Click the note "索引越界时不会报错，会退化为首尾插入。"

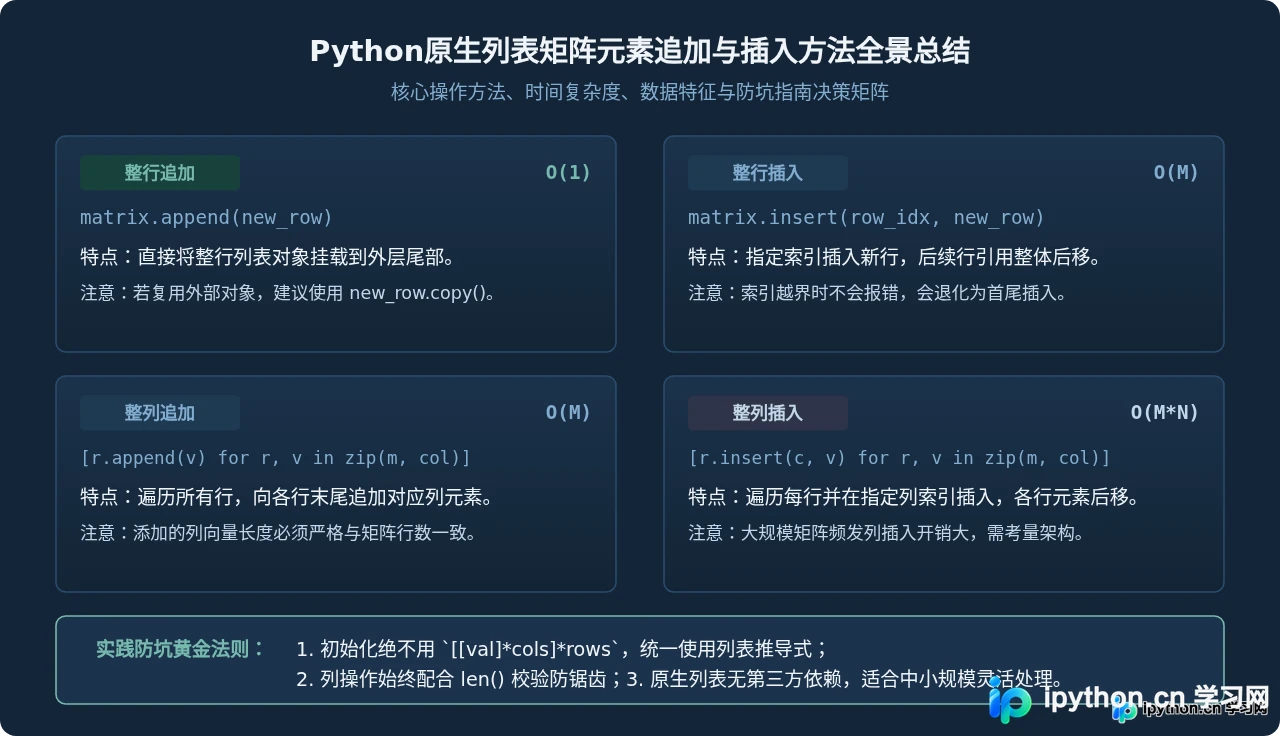pyautogui.click(x=878, y=293)
